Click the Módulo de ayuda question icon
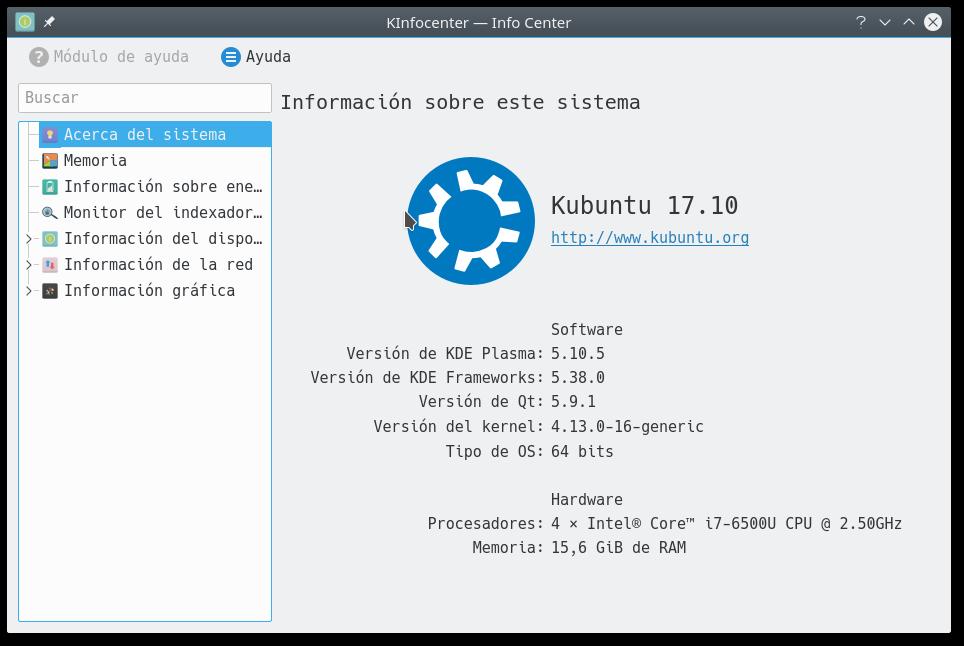 tap(38, 57)
